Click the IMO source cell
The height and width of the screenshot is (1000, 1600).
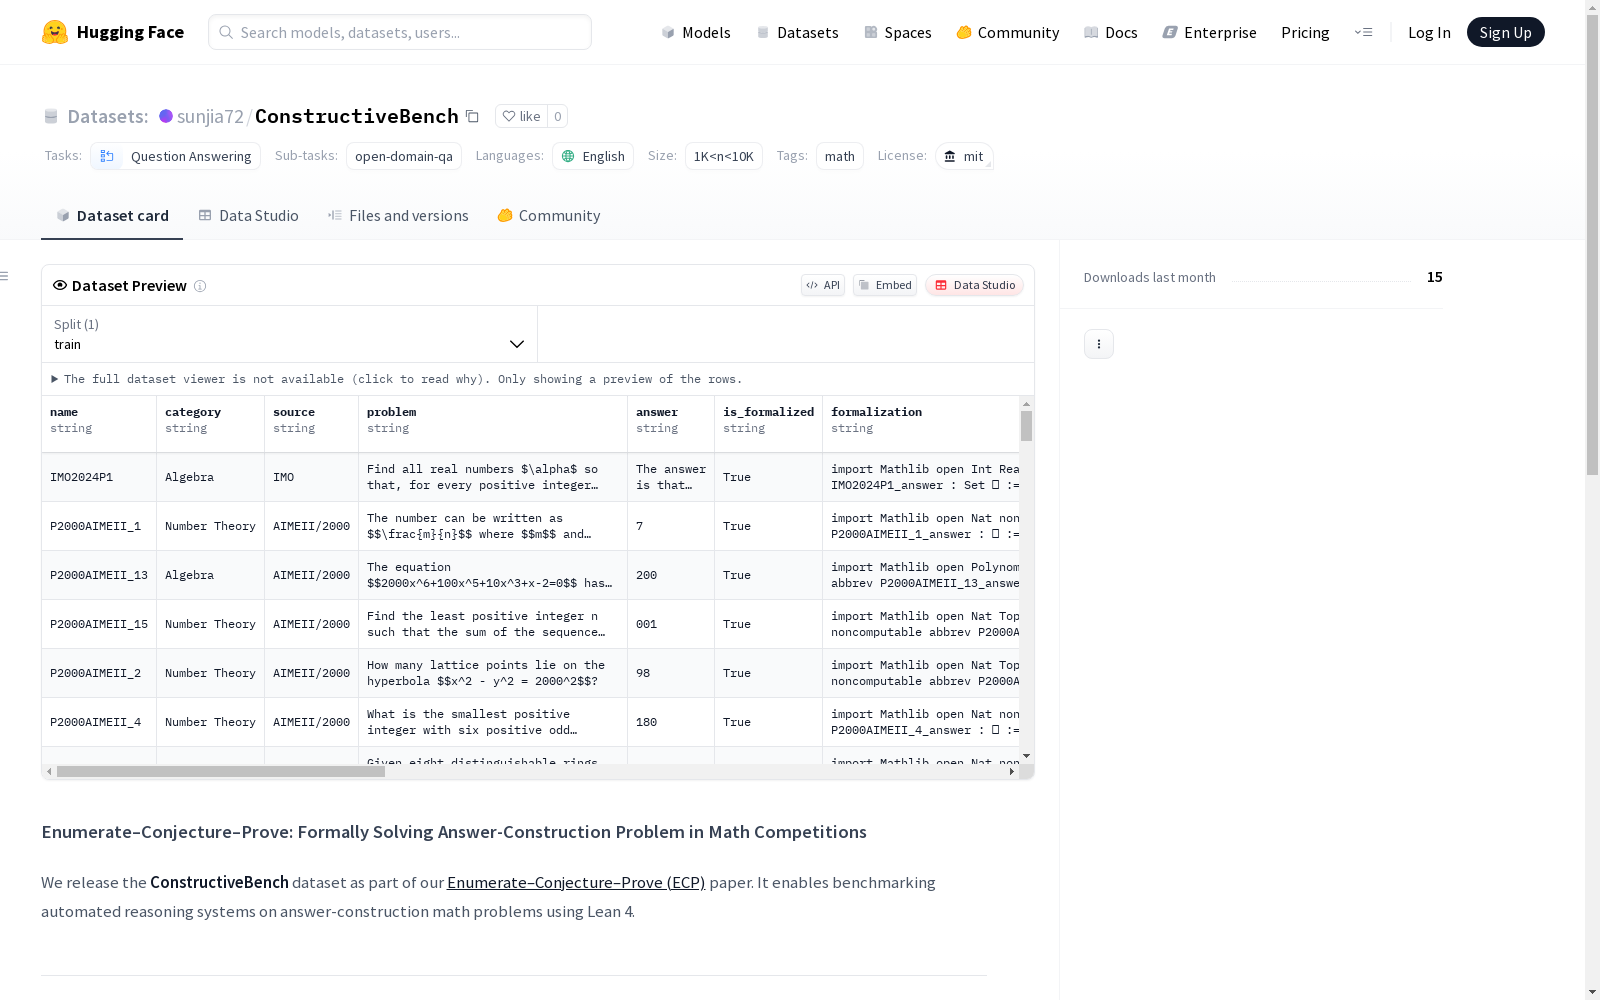(x=311, y=477)
